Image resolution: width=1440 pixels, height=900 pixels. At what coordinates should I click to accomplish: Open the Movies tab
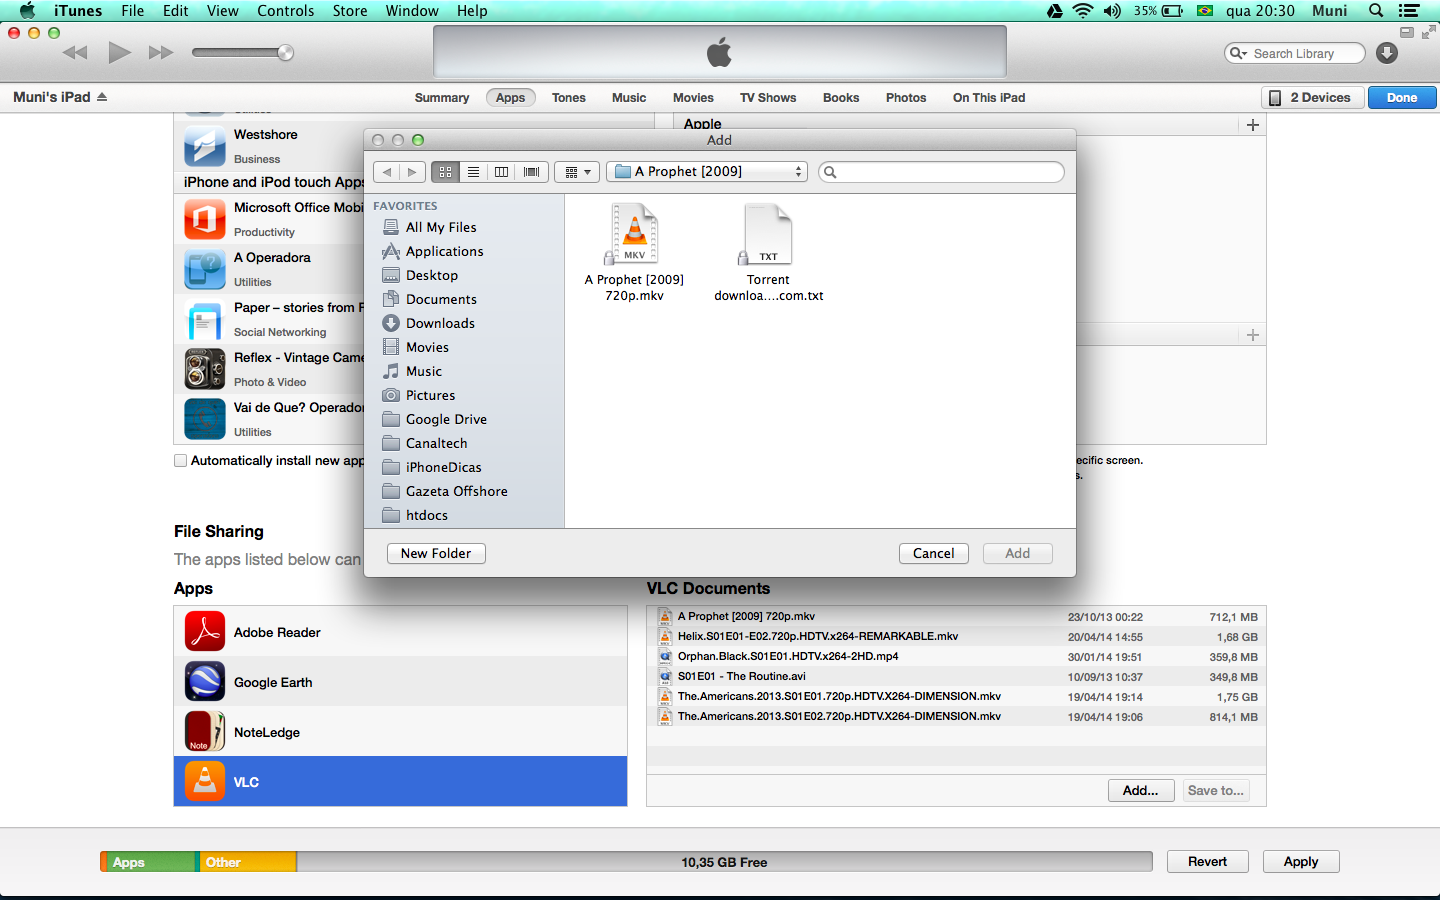click(693, 98)
